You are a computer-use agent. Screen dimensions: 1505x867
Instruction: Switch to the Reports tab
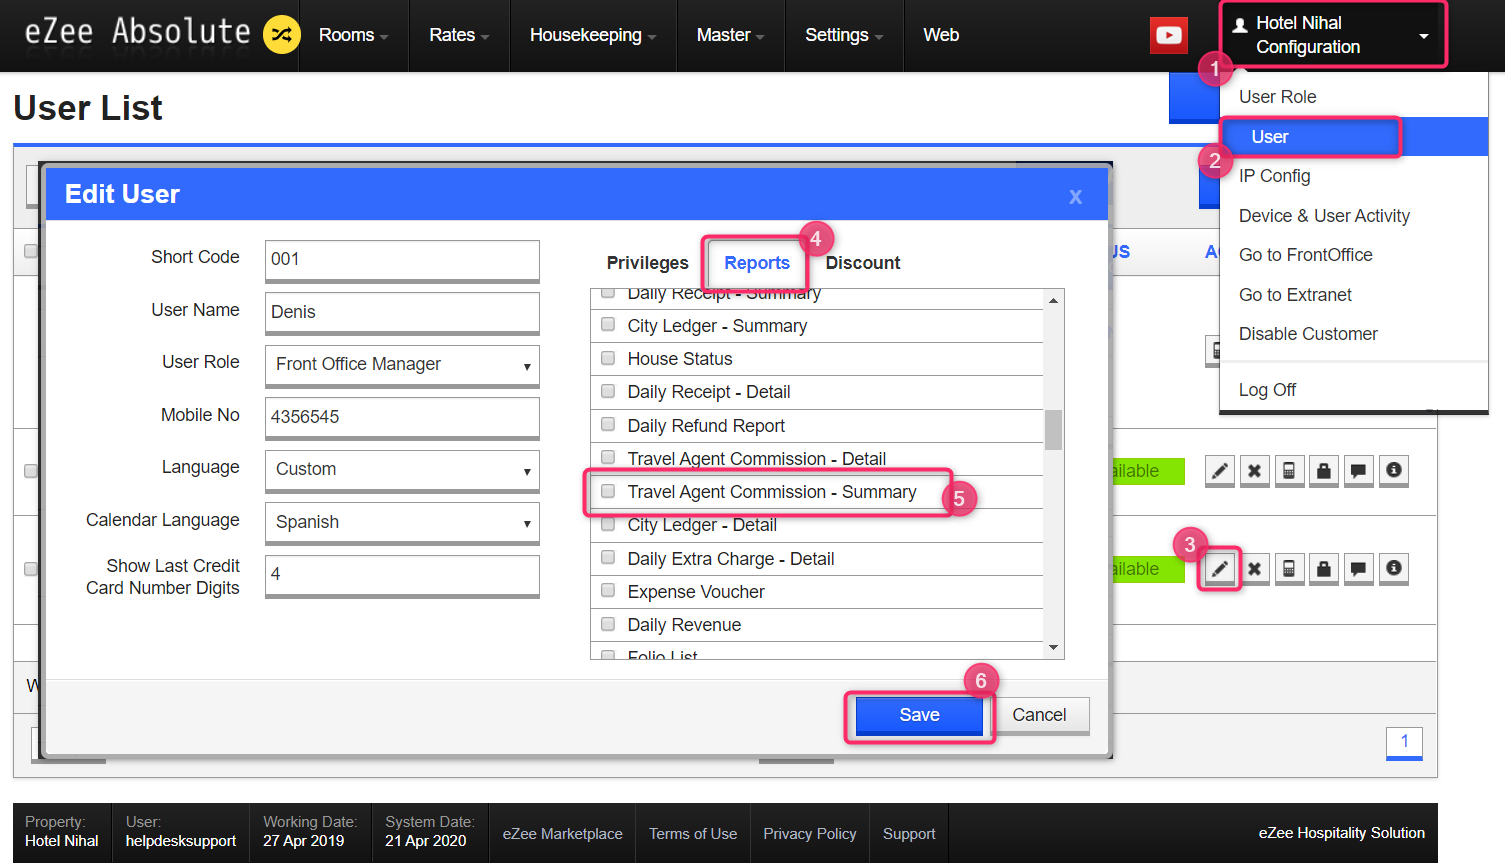click(x=757, y=263)
